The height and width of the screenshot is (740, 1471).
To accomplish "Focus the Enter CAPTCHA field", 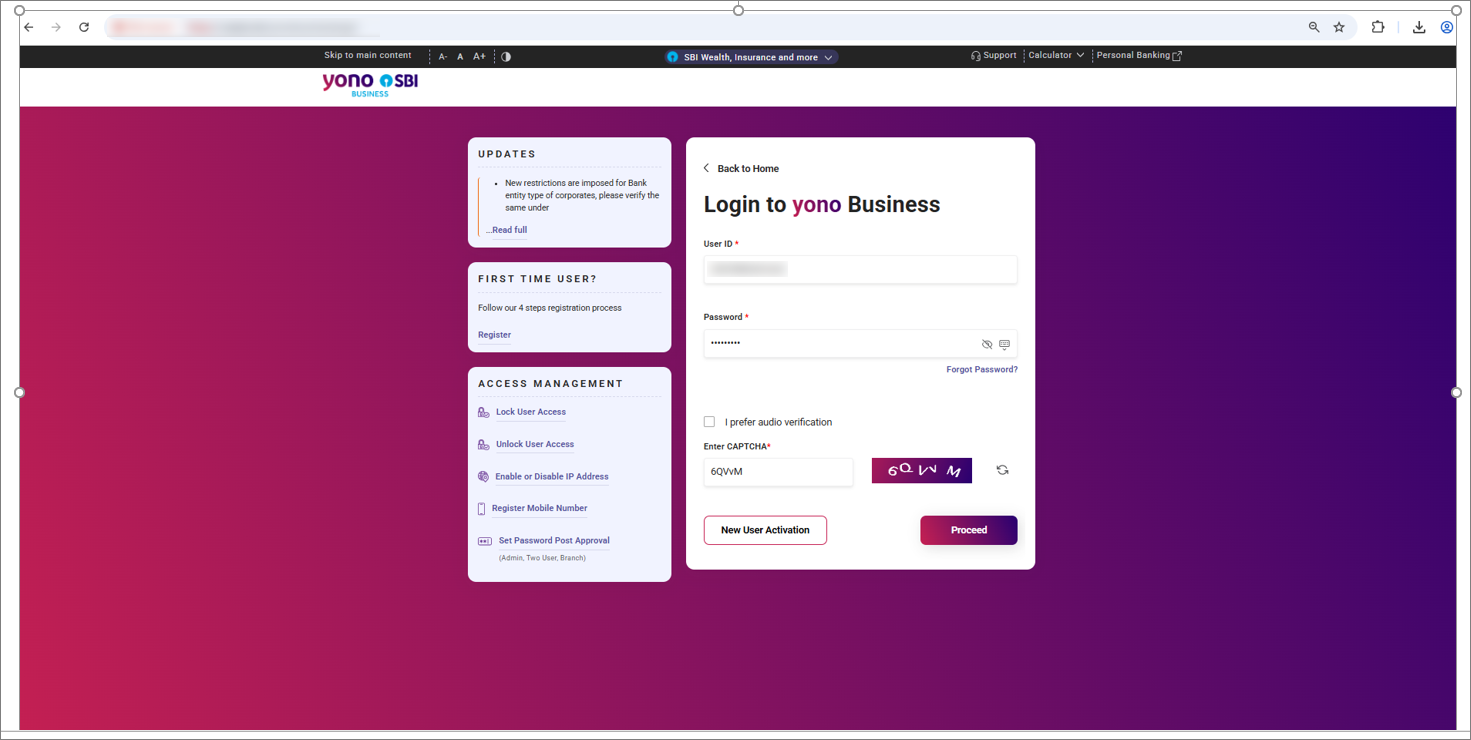I will [778, 472].
